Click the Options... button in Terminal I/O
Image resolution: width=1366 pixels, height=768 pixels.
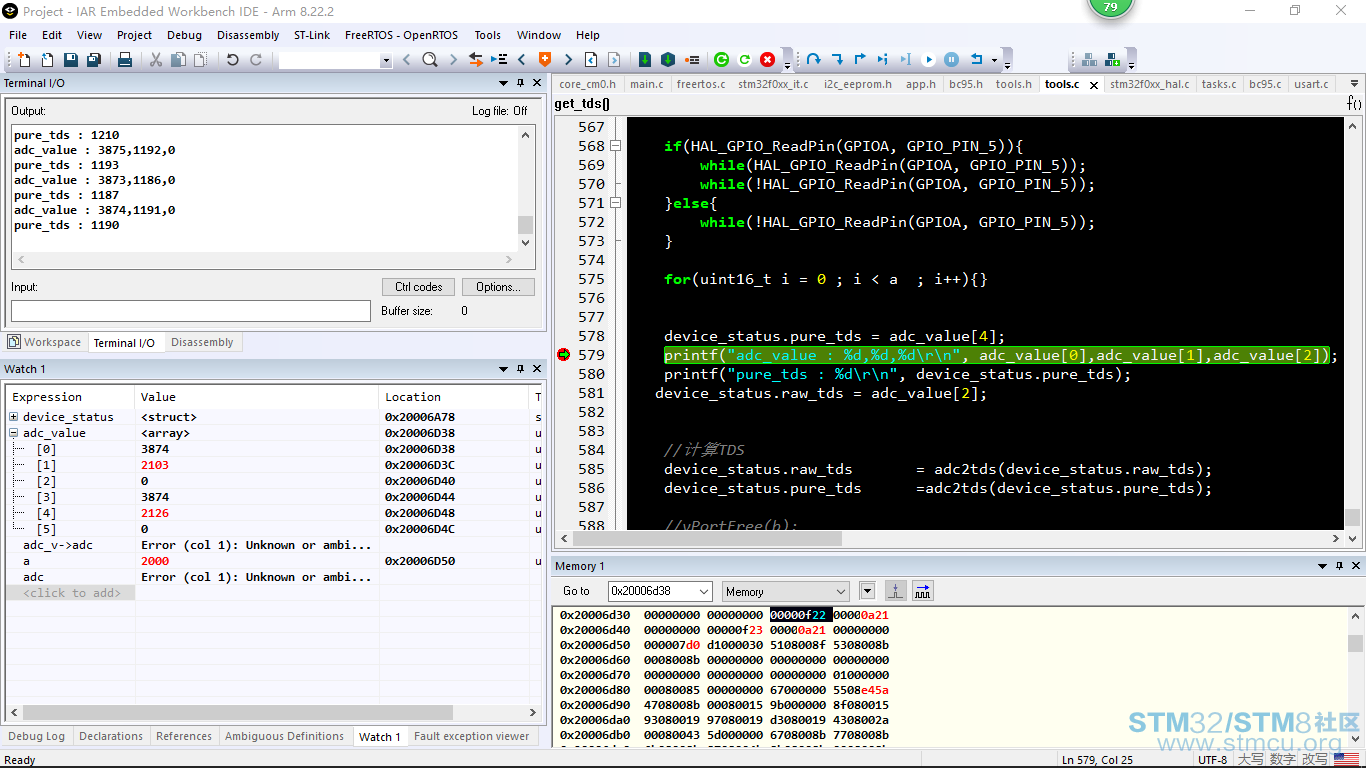click(498, 287)
